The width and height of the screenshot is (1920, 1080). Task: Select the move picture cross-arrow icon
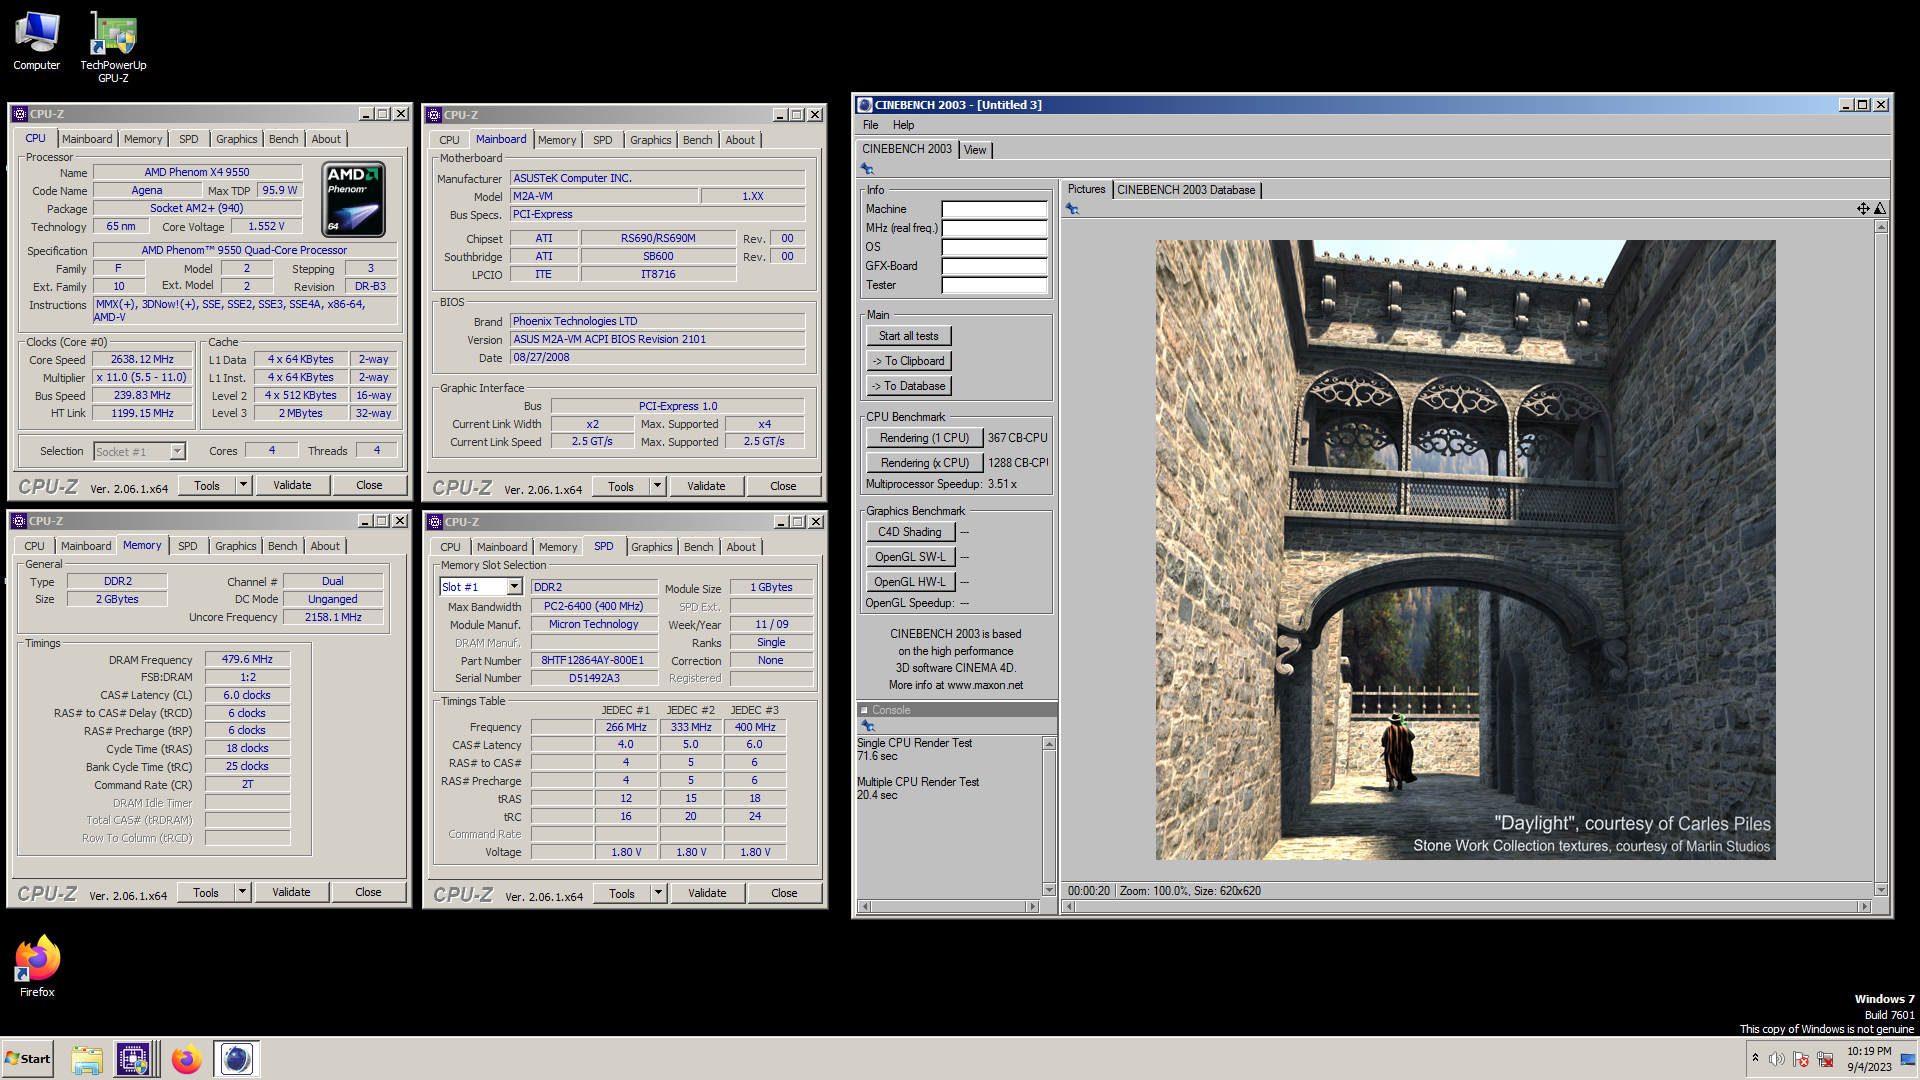[1863, 209]
